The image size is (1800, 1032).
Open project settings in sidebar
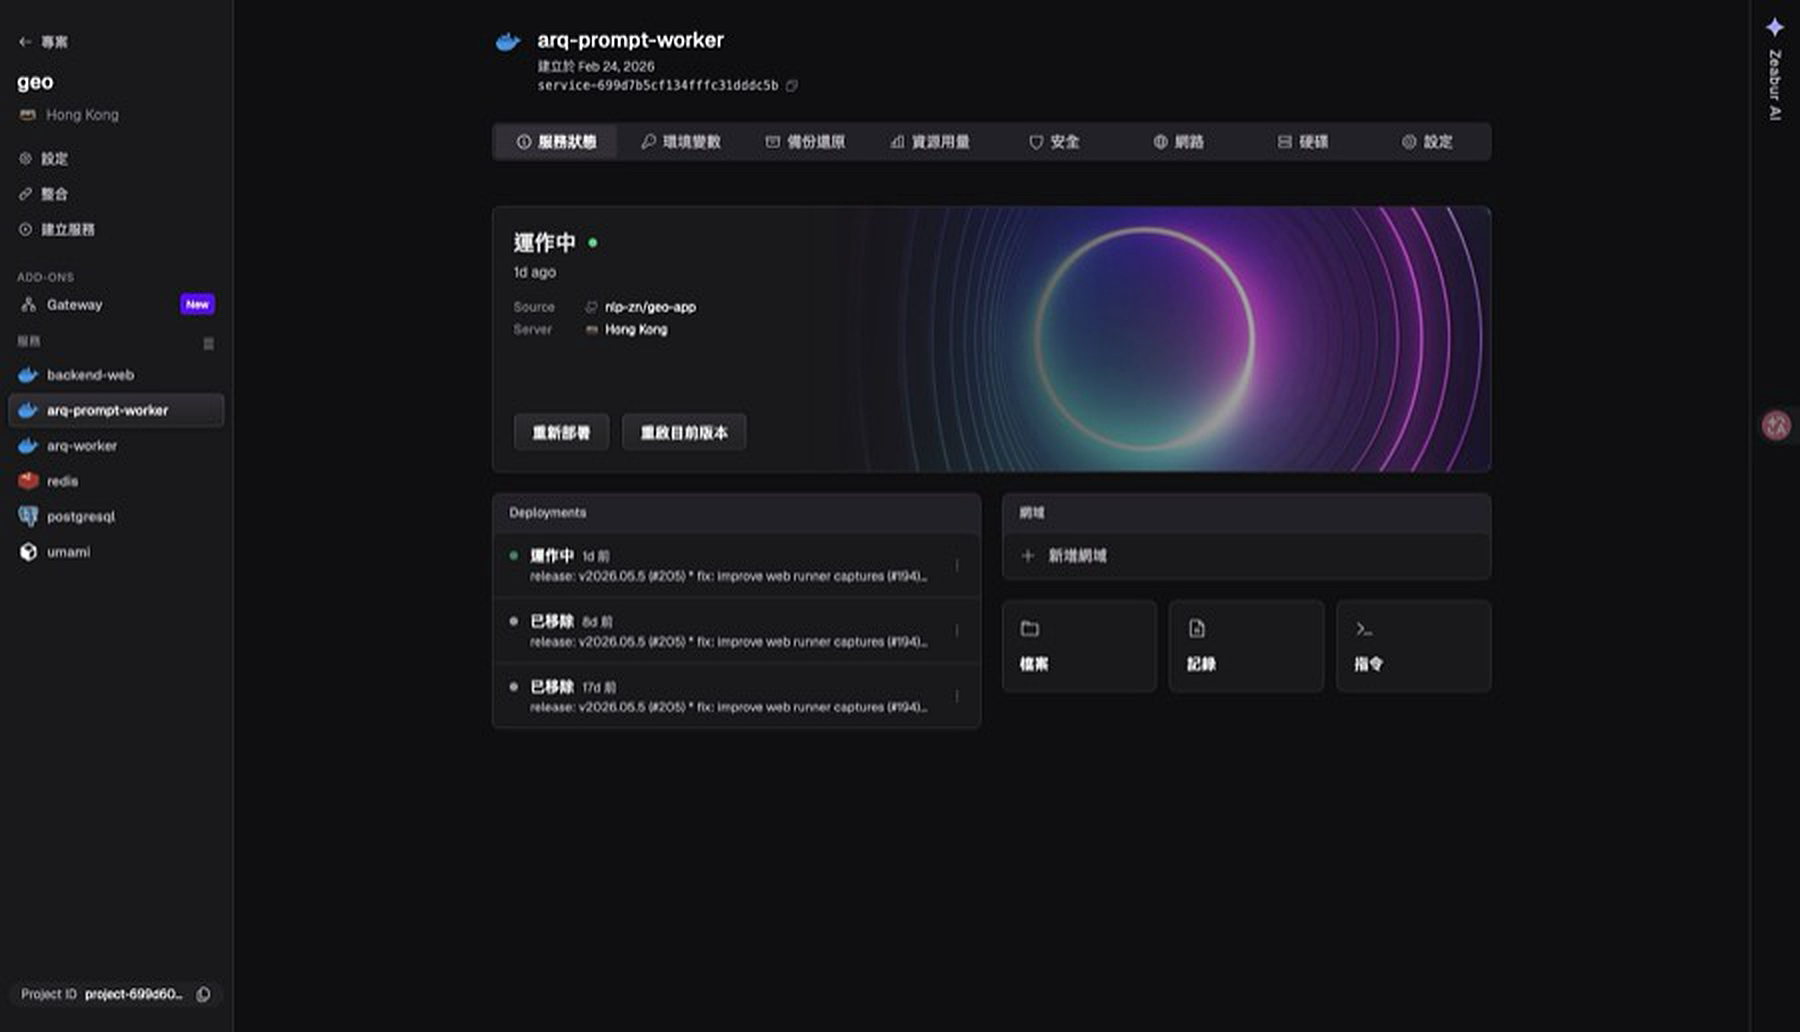pos(43,159)
